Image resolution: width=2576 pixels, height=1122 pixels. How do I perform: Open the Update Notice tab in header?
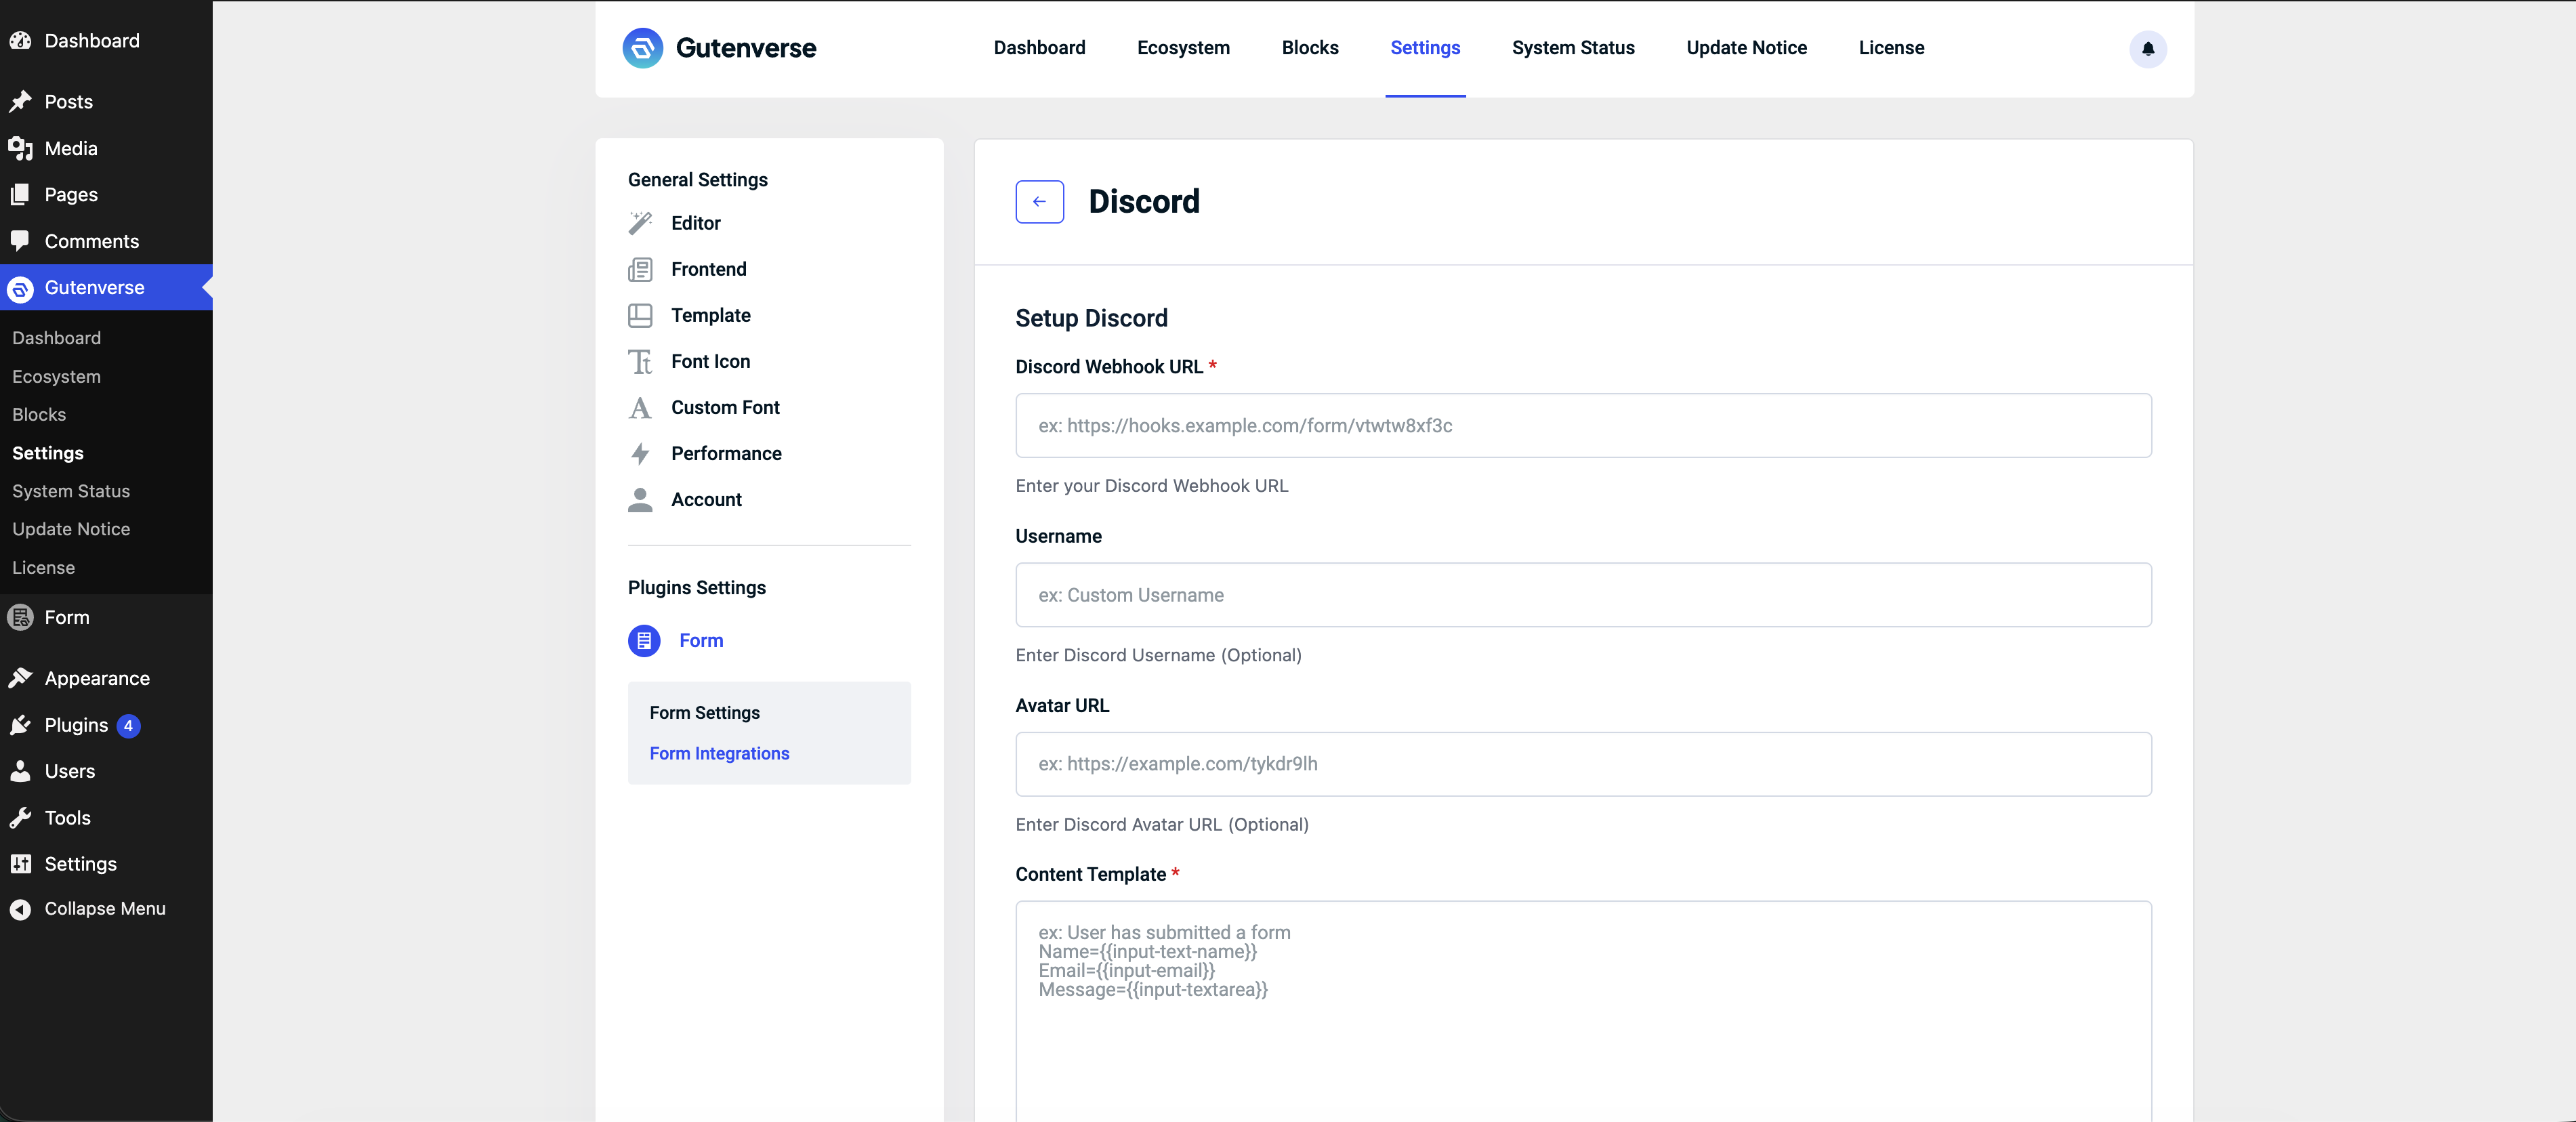(x=1746, y=48)
